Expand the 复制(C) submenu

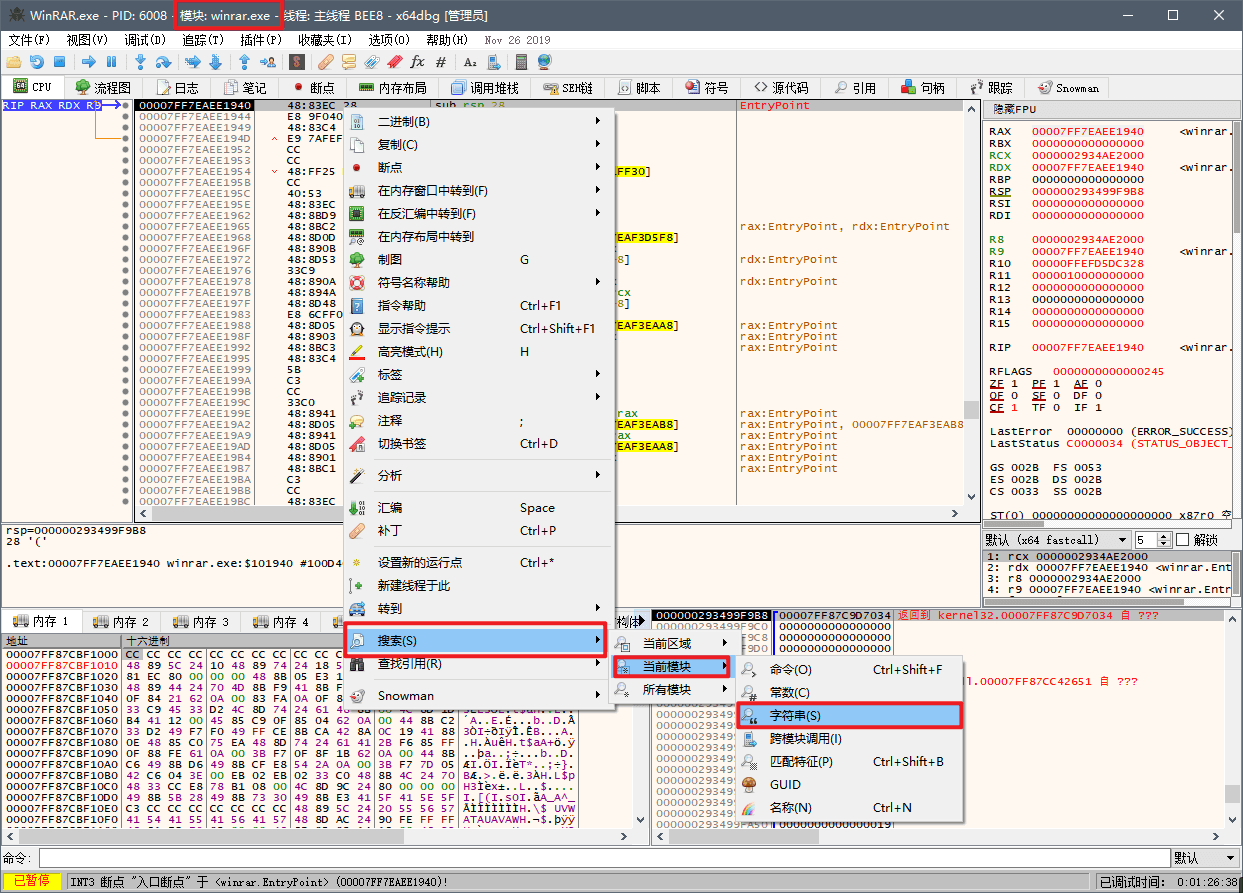(480, 144)
